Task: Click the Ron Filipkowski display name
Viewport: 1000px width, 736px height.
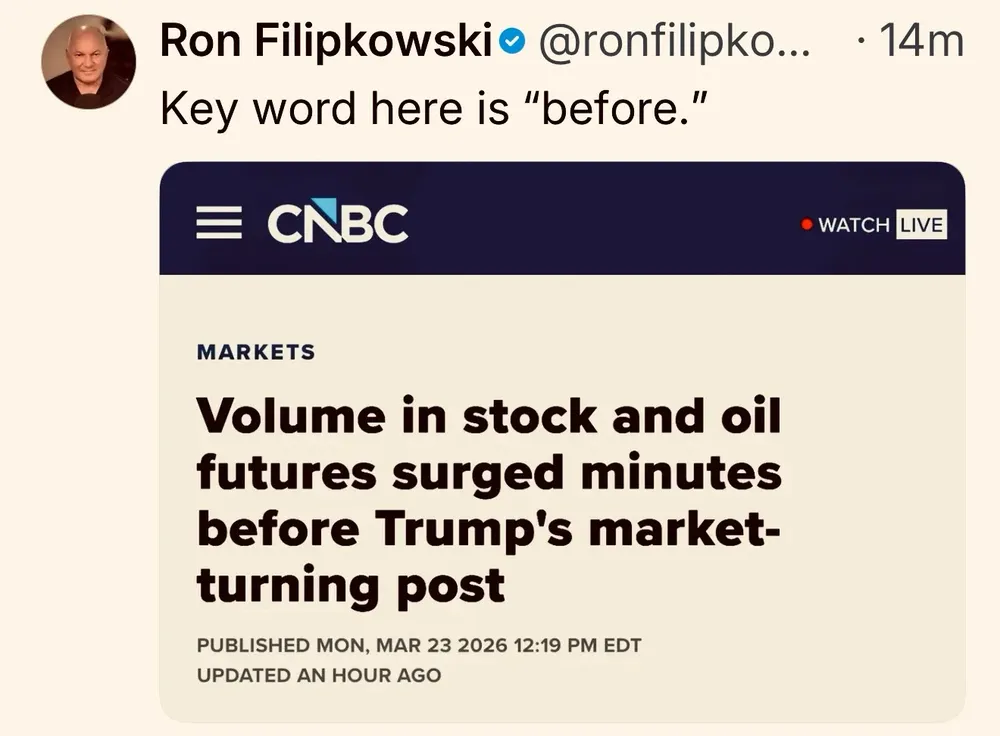Action: (x=328, y=42)
